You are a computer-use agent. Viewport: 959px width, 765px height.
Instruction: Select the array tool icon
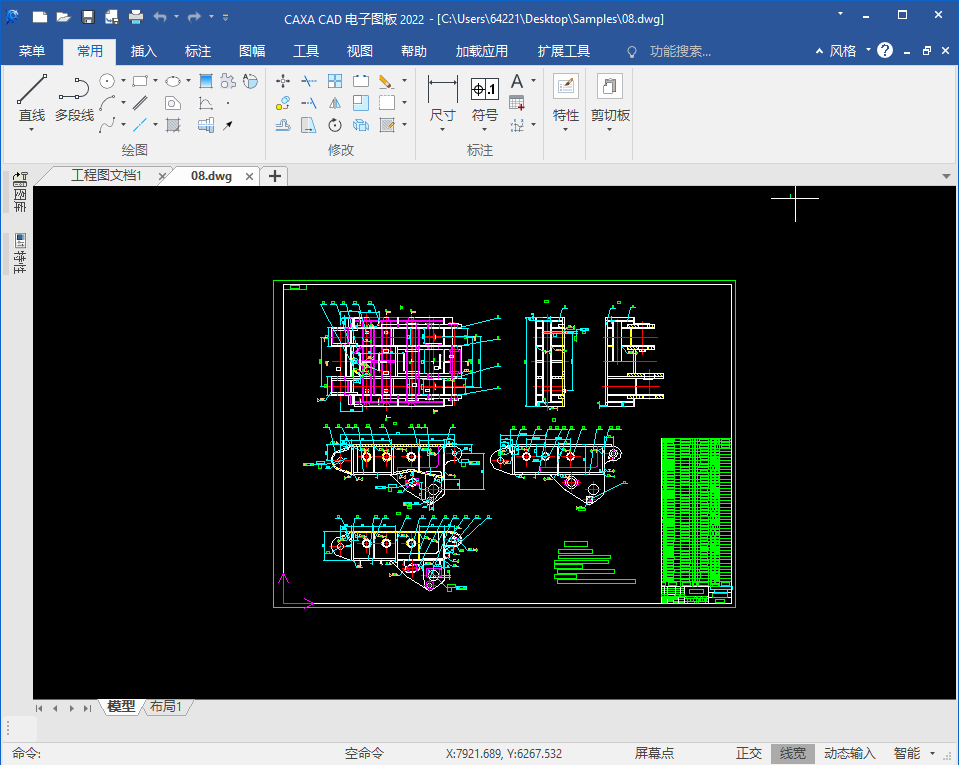tap(335, 81)
